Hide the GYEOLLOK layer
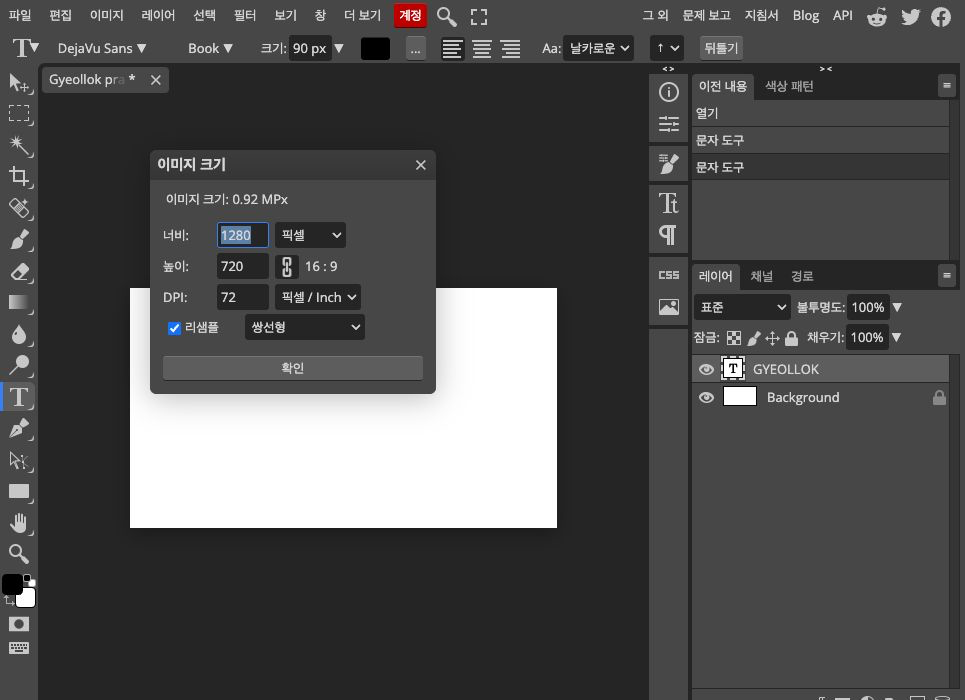The width and height of the screenshot is (965, 700). (706, 369)
